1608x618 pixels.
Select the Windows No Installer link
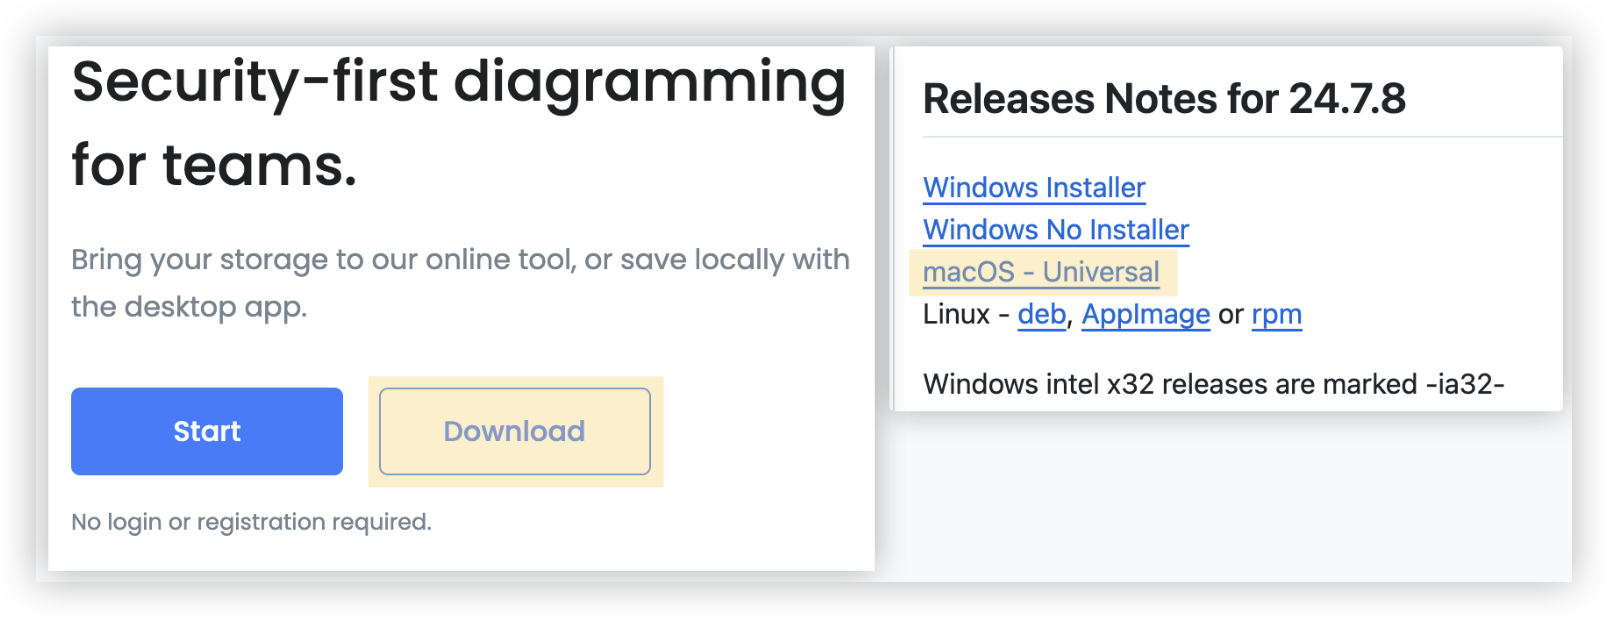(1055, 230)
